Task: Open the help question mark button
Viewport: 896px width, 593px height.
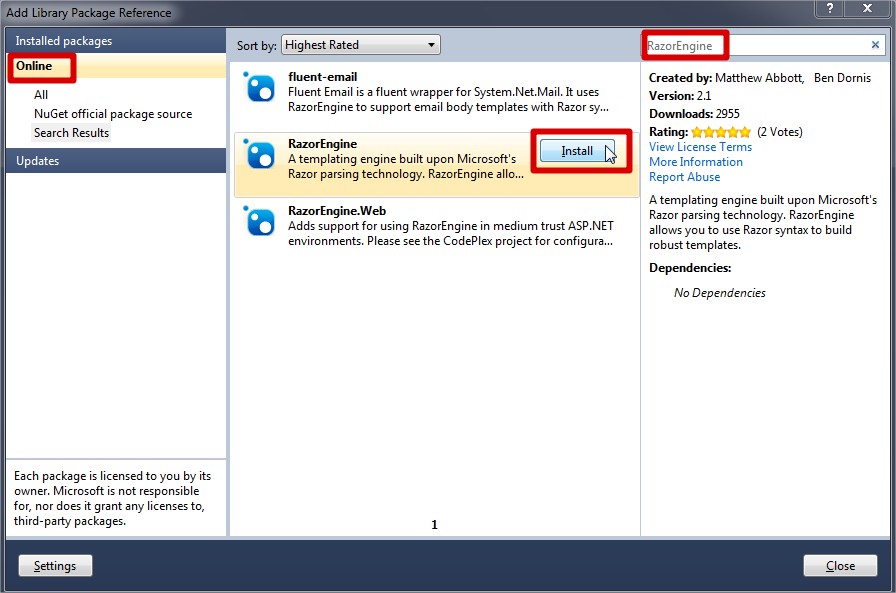Action: pos(830,8)
